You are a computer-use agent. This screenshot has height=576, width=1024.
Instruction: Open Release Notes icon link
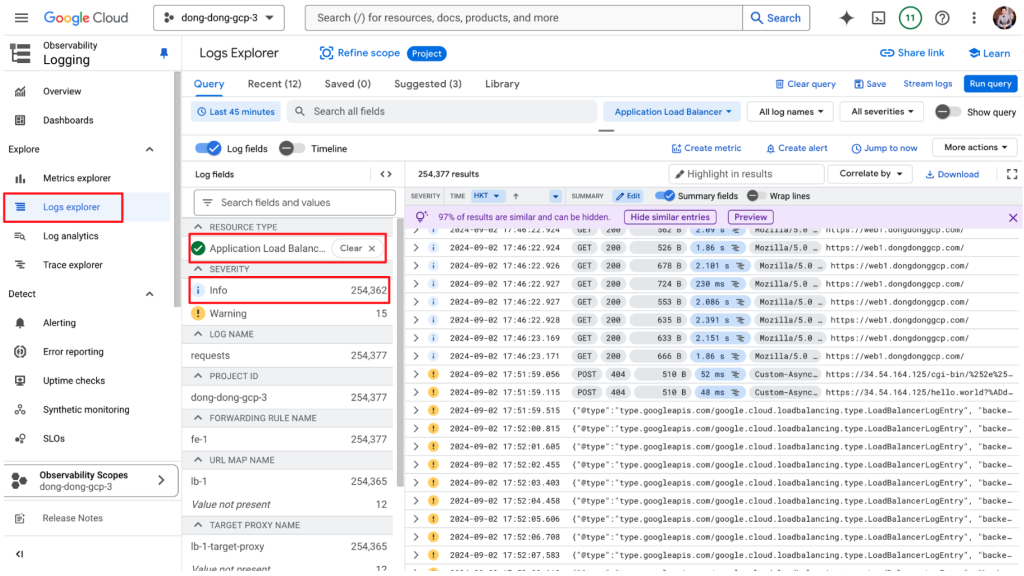pyautogui.click(x=20, y=518)
